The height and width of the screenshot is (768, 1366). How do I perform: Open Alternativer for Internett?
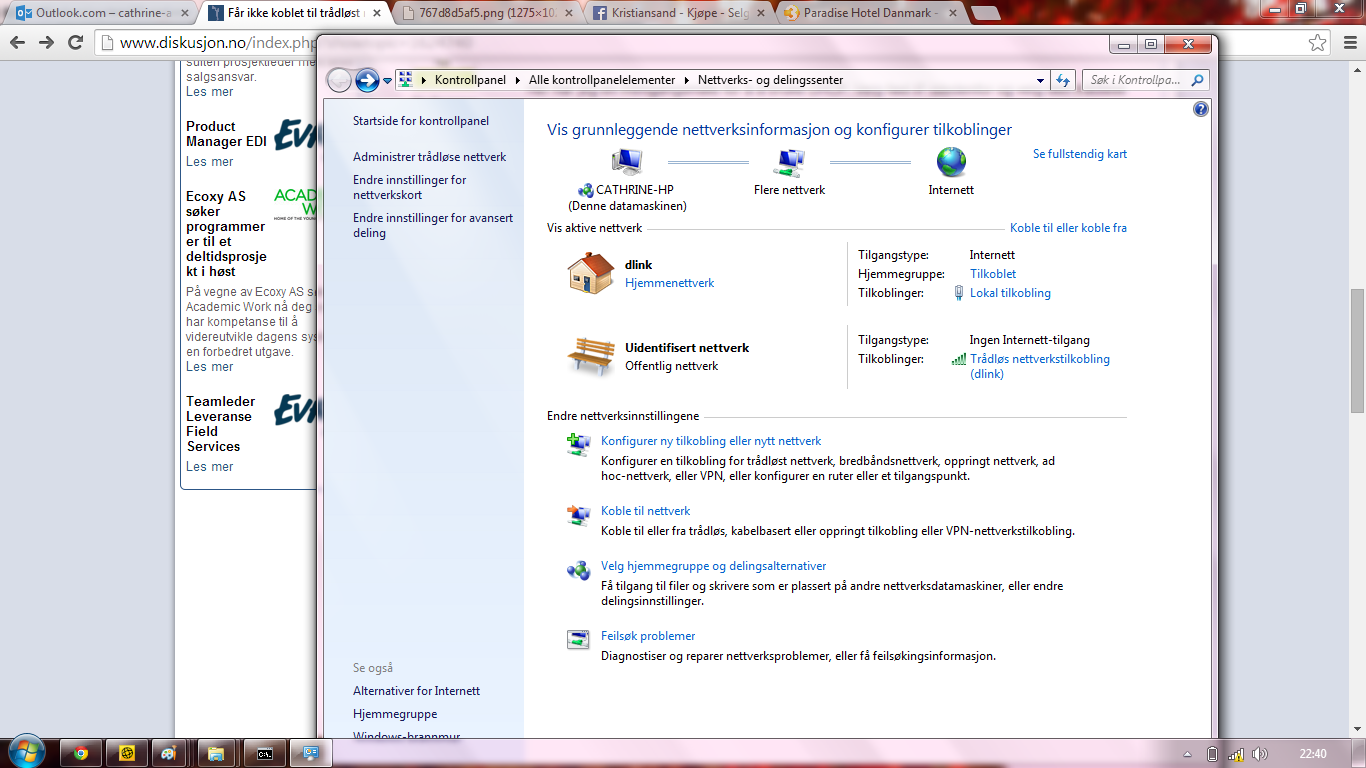(416, 691)
